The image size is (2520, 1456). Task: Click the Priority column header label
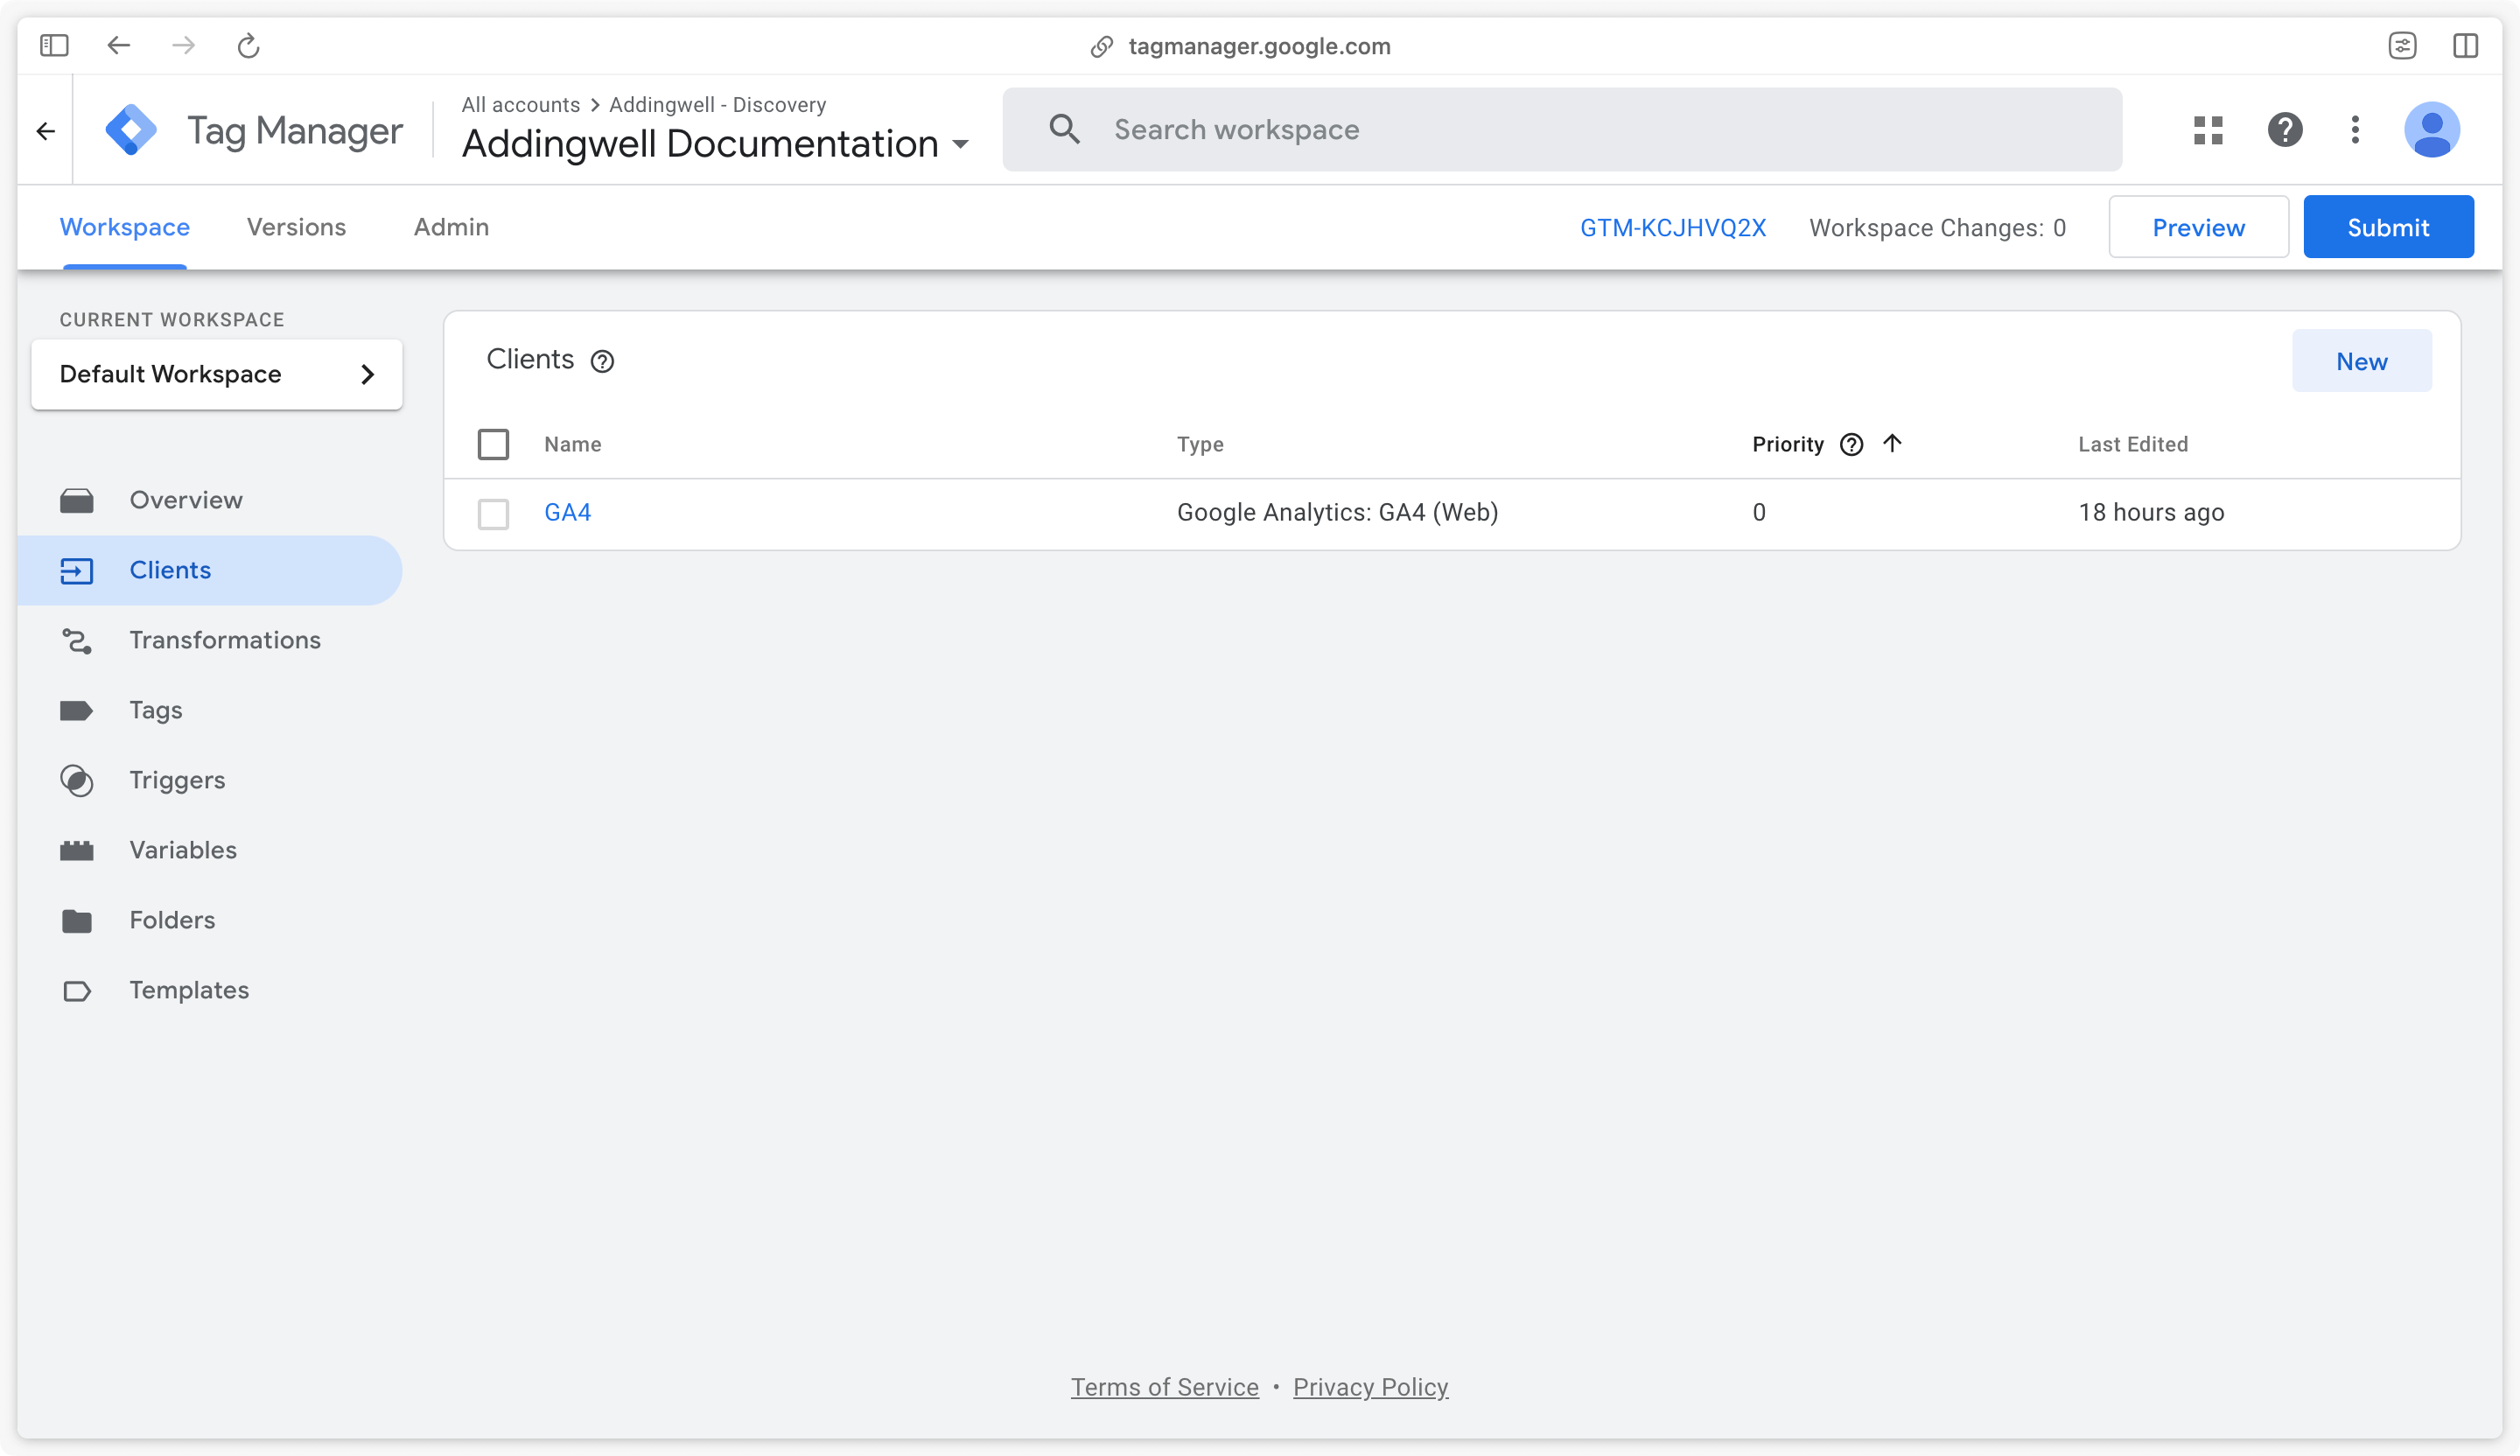[1788, 444]
